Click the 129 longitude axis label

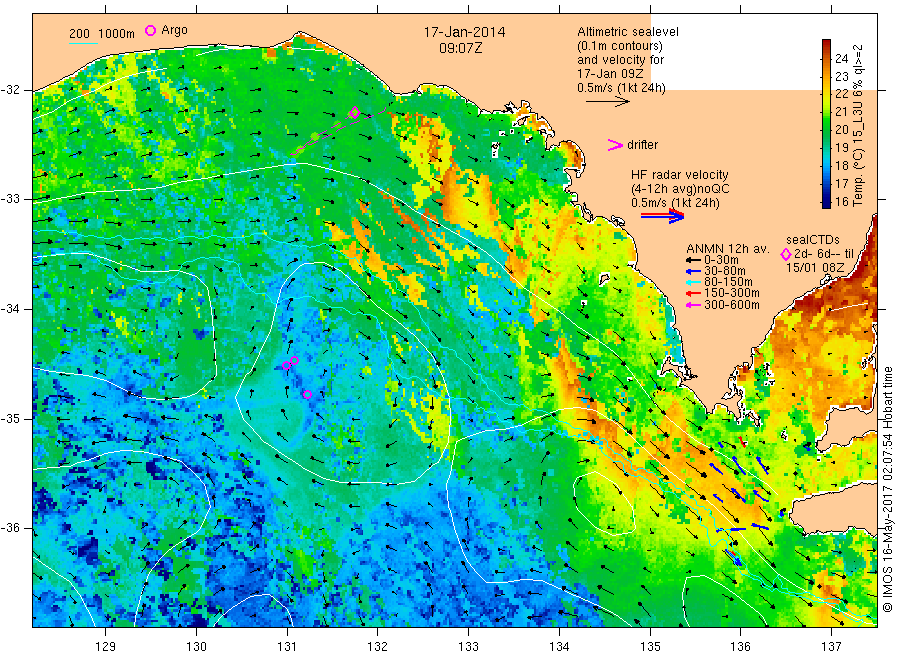[x=106, y=647]
